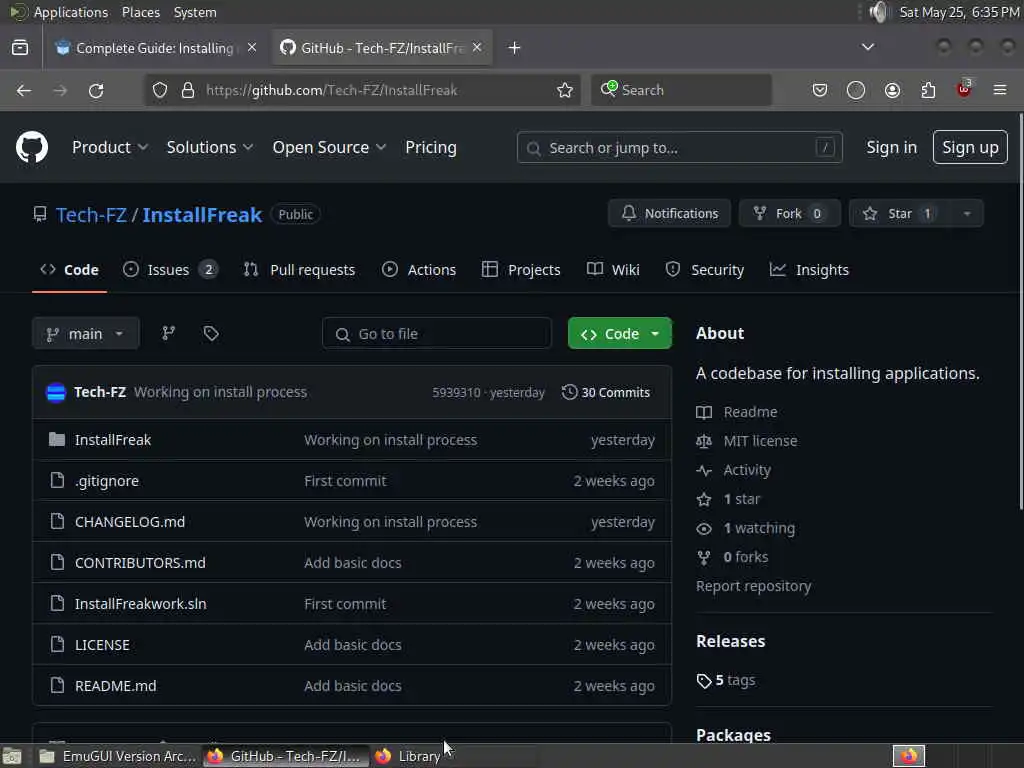Go back using the browser back arrow
The height and width of the screenshot is (768, 1024).
point(24,90)
